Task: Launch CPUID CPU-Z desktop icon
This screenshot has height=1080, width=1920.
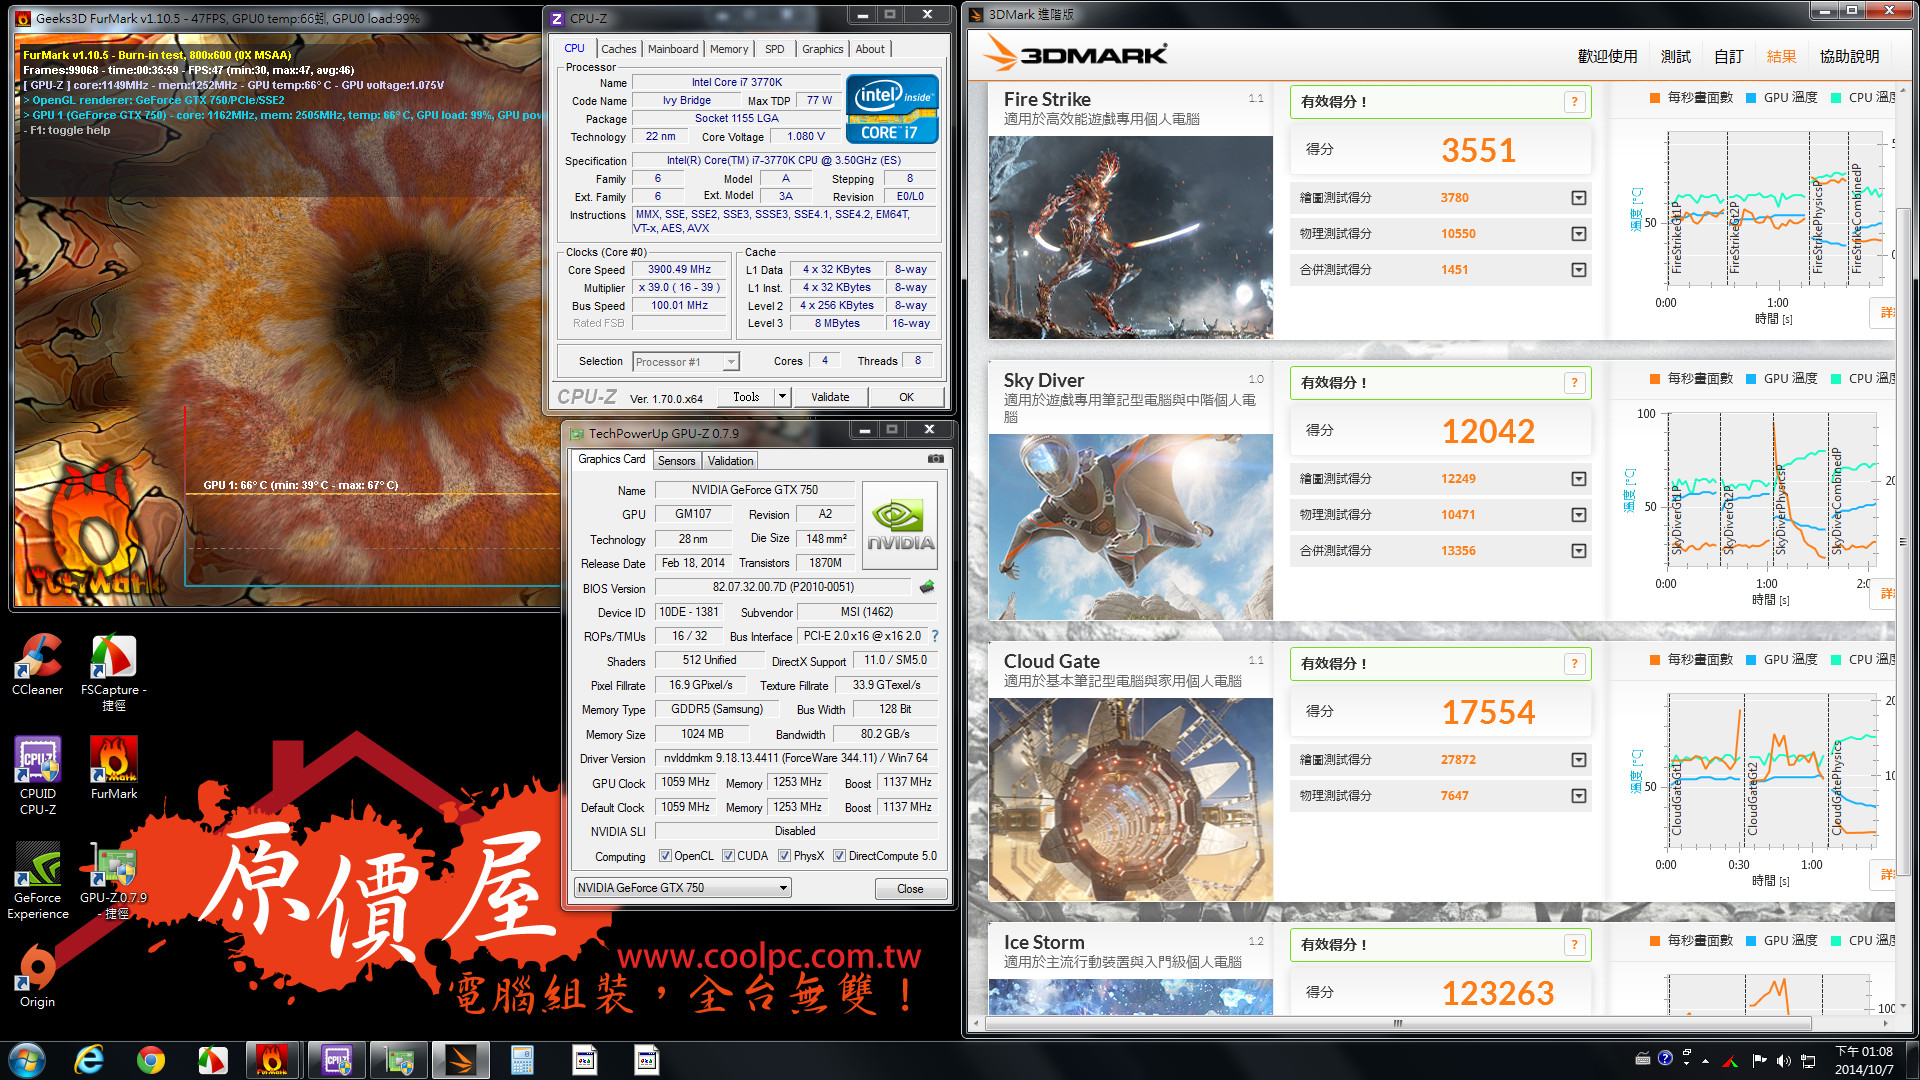Action: tap(38, 776)
